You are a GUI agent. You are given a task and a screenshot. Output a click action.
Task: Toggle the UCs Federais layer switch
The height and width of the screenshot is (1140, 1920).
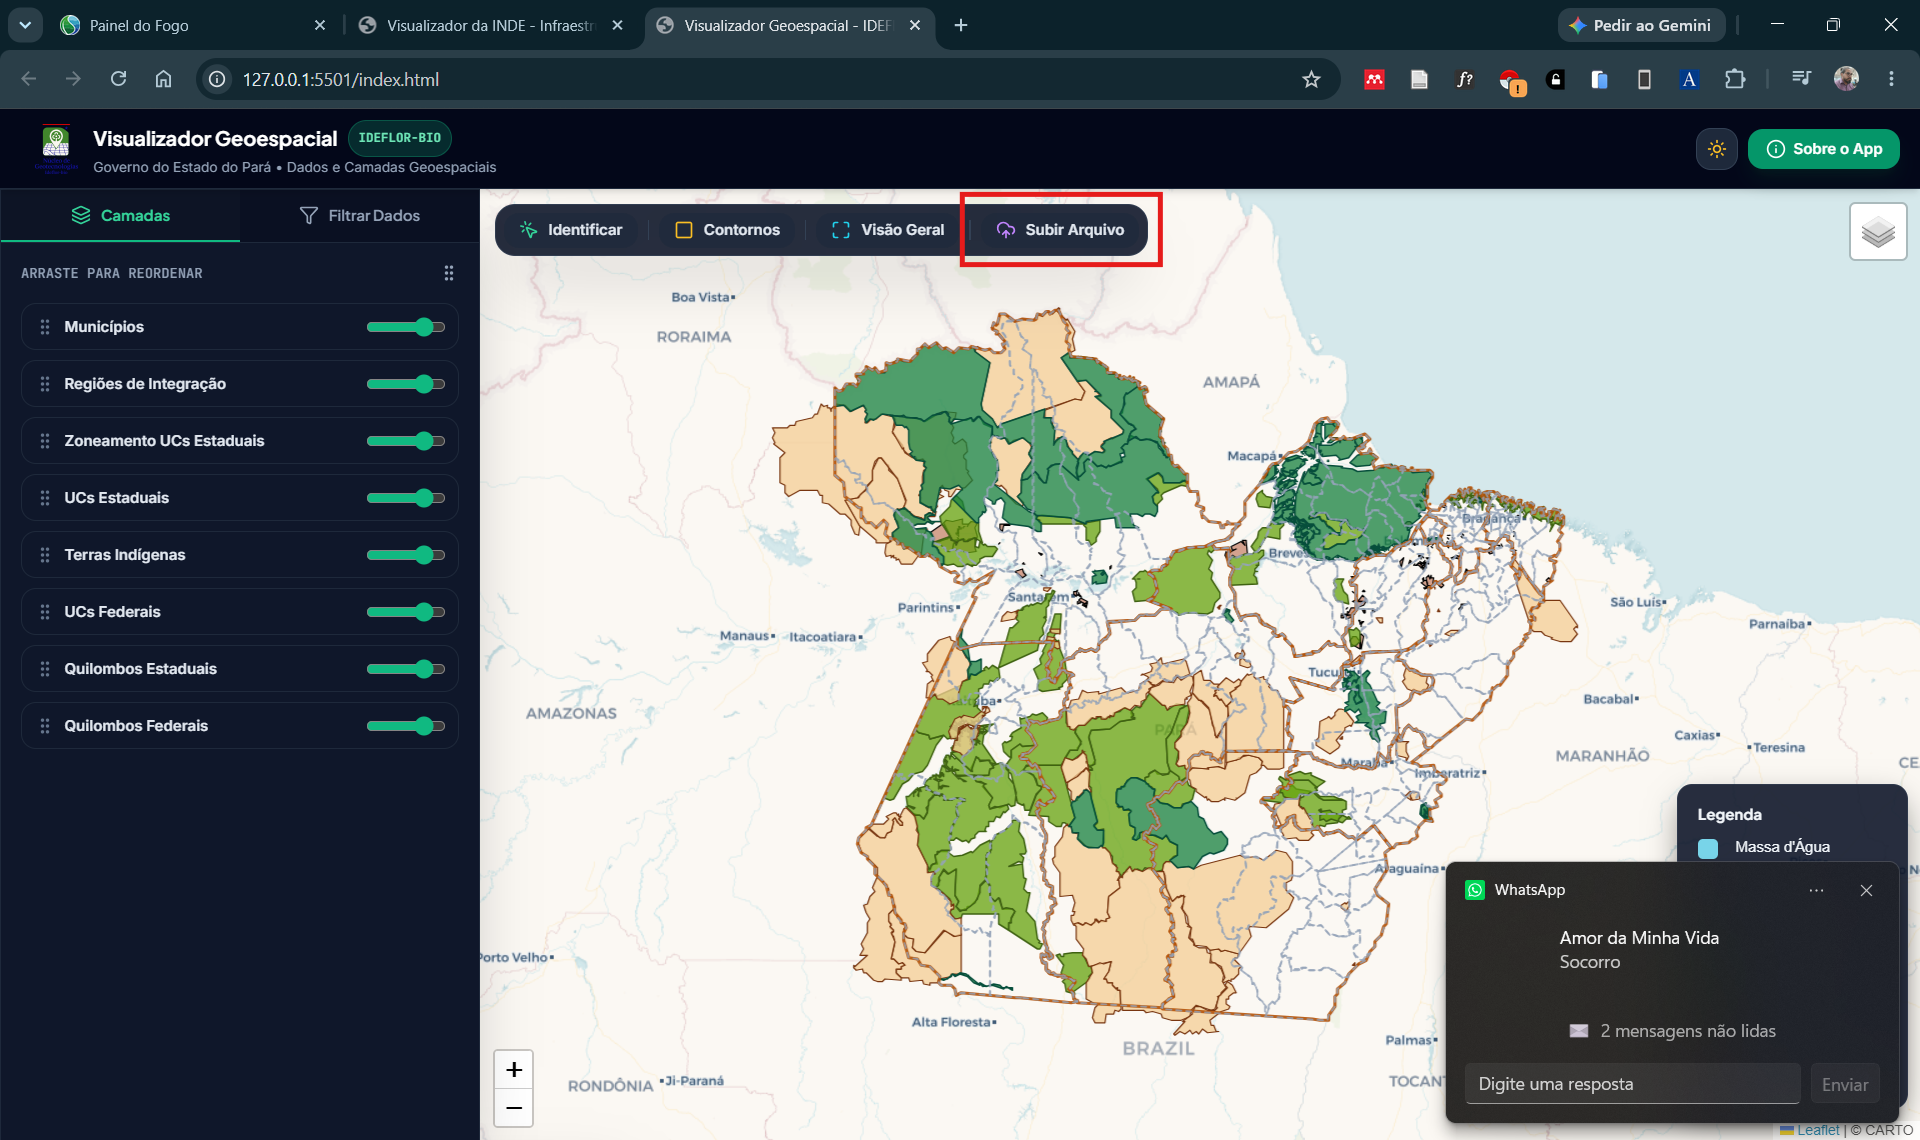(x=405, y=612)
